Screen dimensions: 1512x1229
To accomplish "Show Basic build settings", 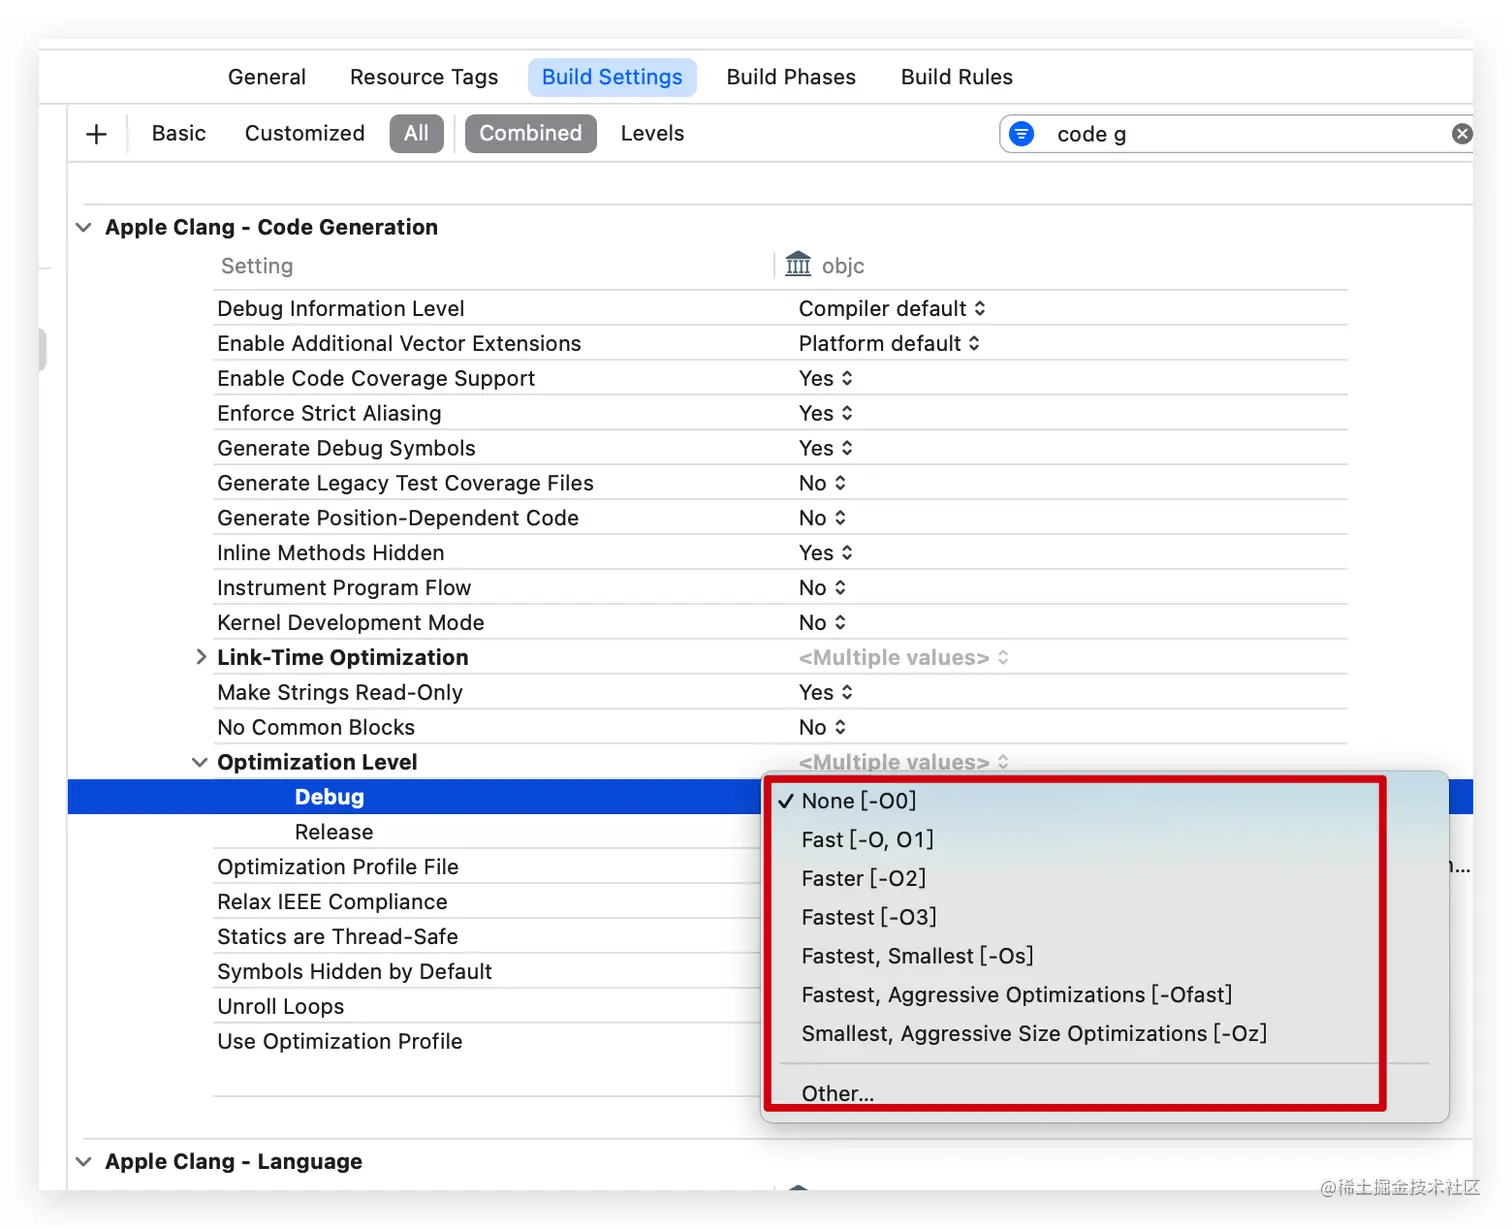I will pos(179,134).
